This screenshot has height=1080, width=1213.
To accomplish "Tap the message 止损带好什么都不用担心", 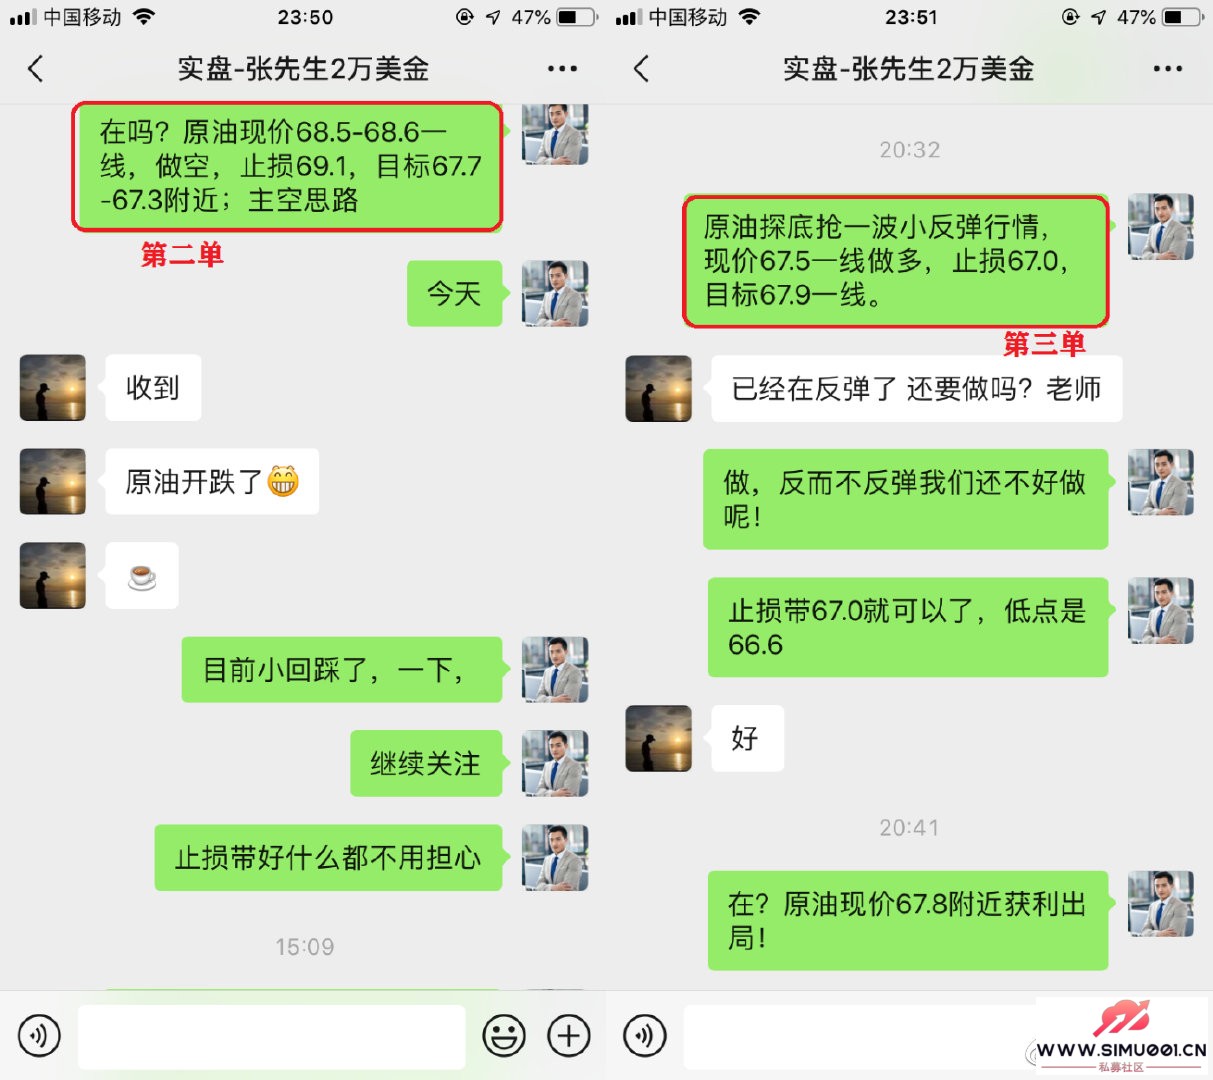I will [x=328, y=858].
